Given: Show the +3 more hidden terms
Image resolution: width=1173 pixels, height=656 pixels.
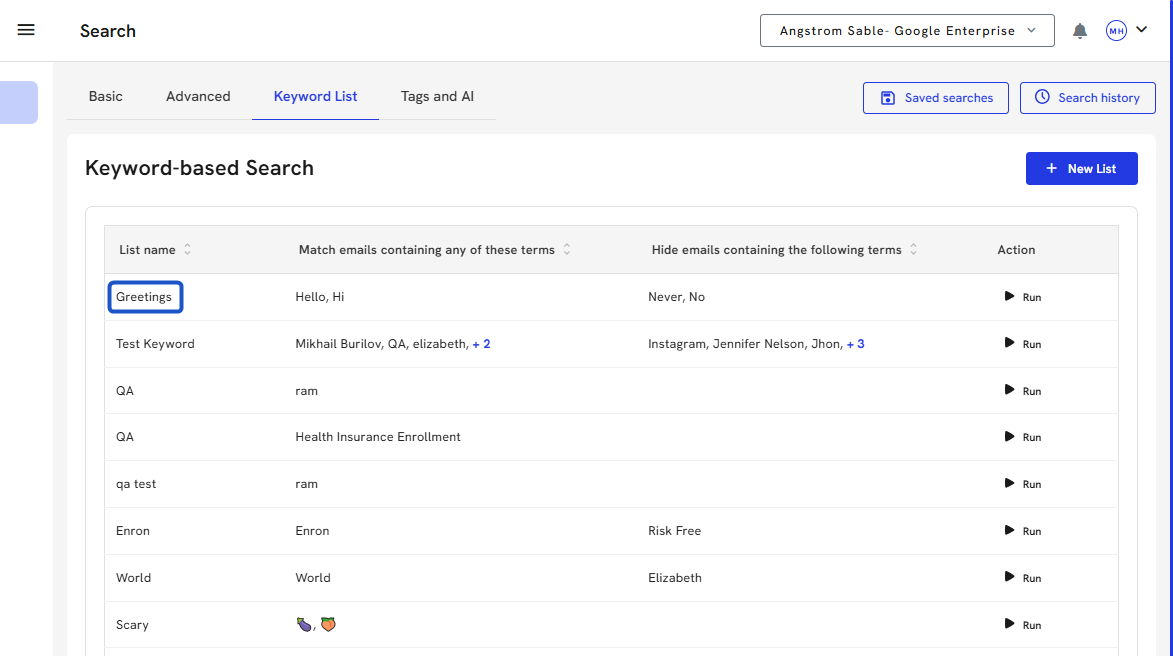Looking at the screenshot, I should pyautogui.click(x=855, y=344).
